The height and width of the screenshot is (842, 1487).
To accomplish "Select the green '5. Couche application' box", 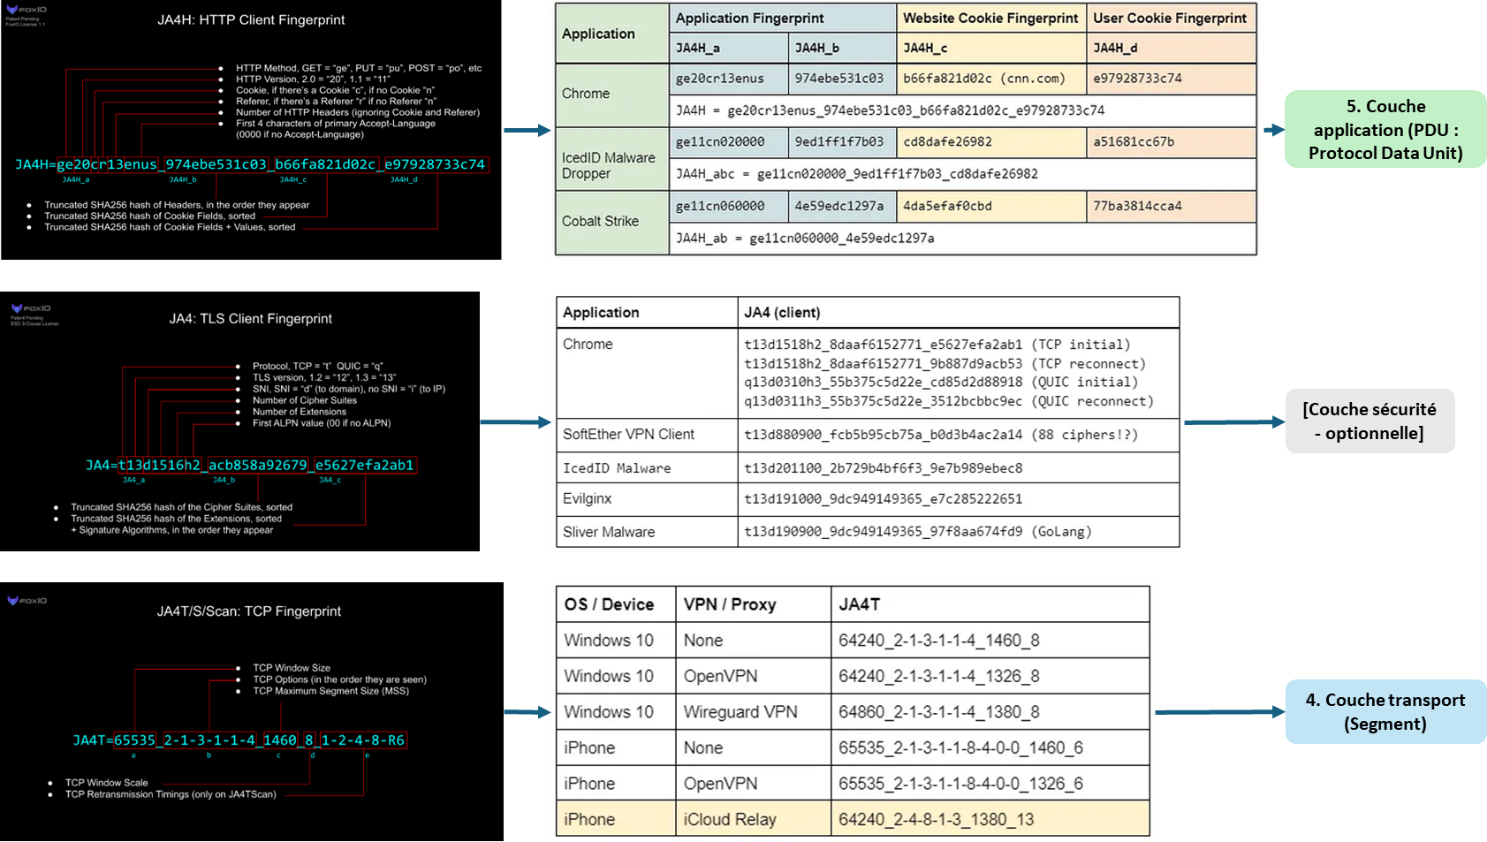I will [x=1385, y=129].
